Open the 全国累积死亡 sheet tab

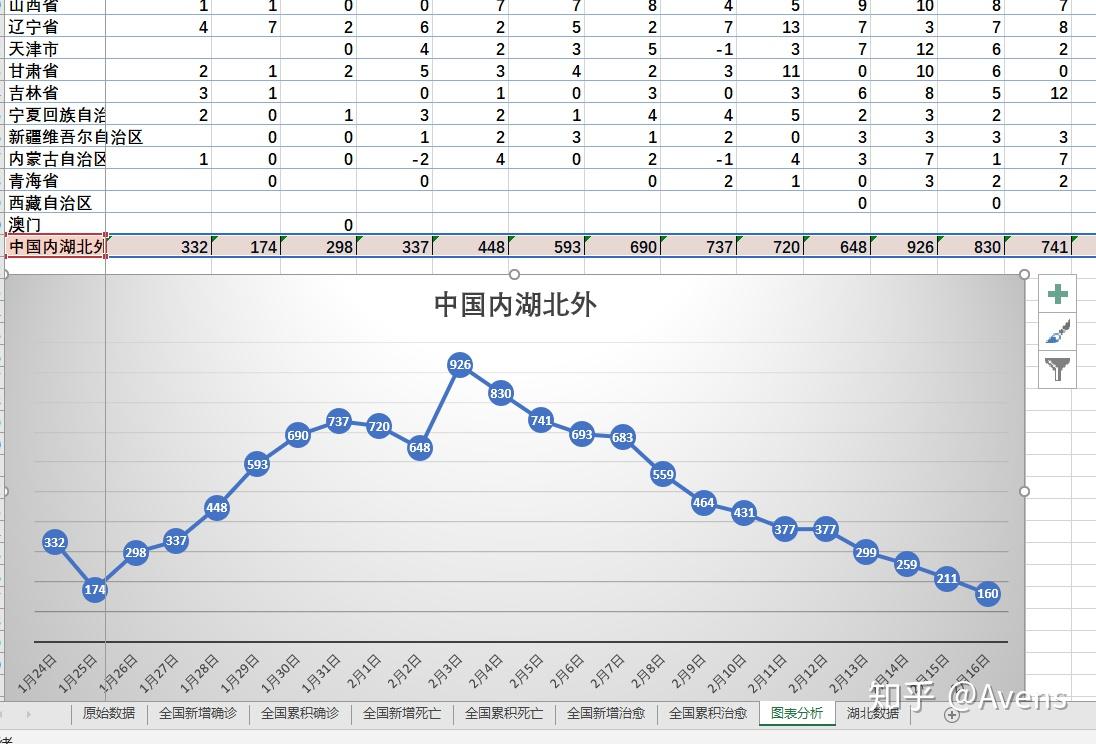click(x=504, y=714)
